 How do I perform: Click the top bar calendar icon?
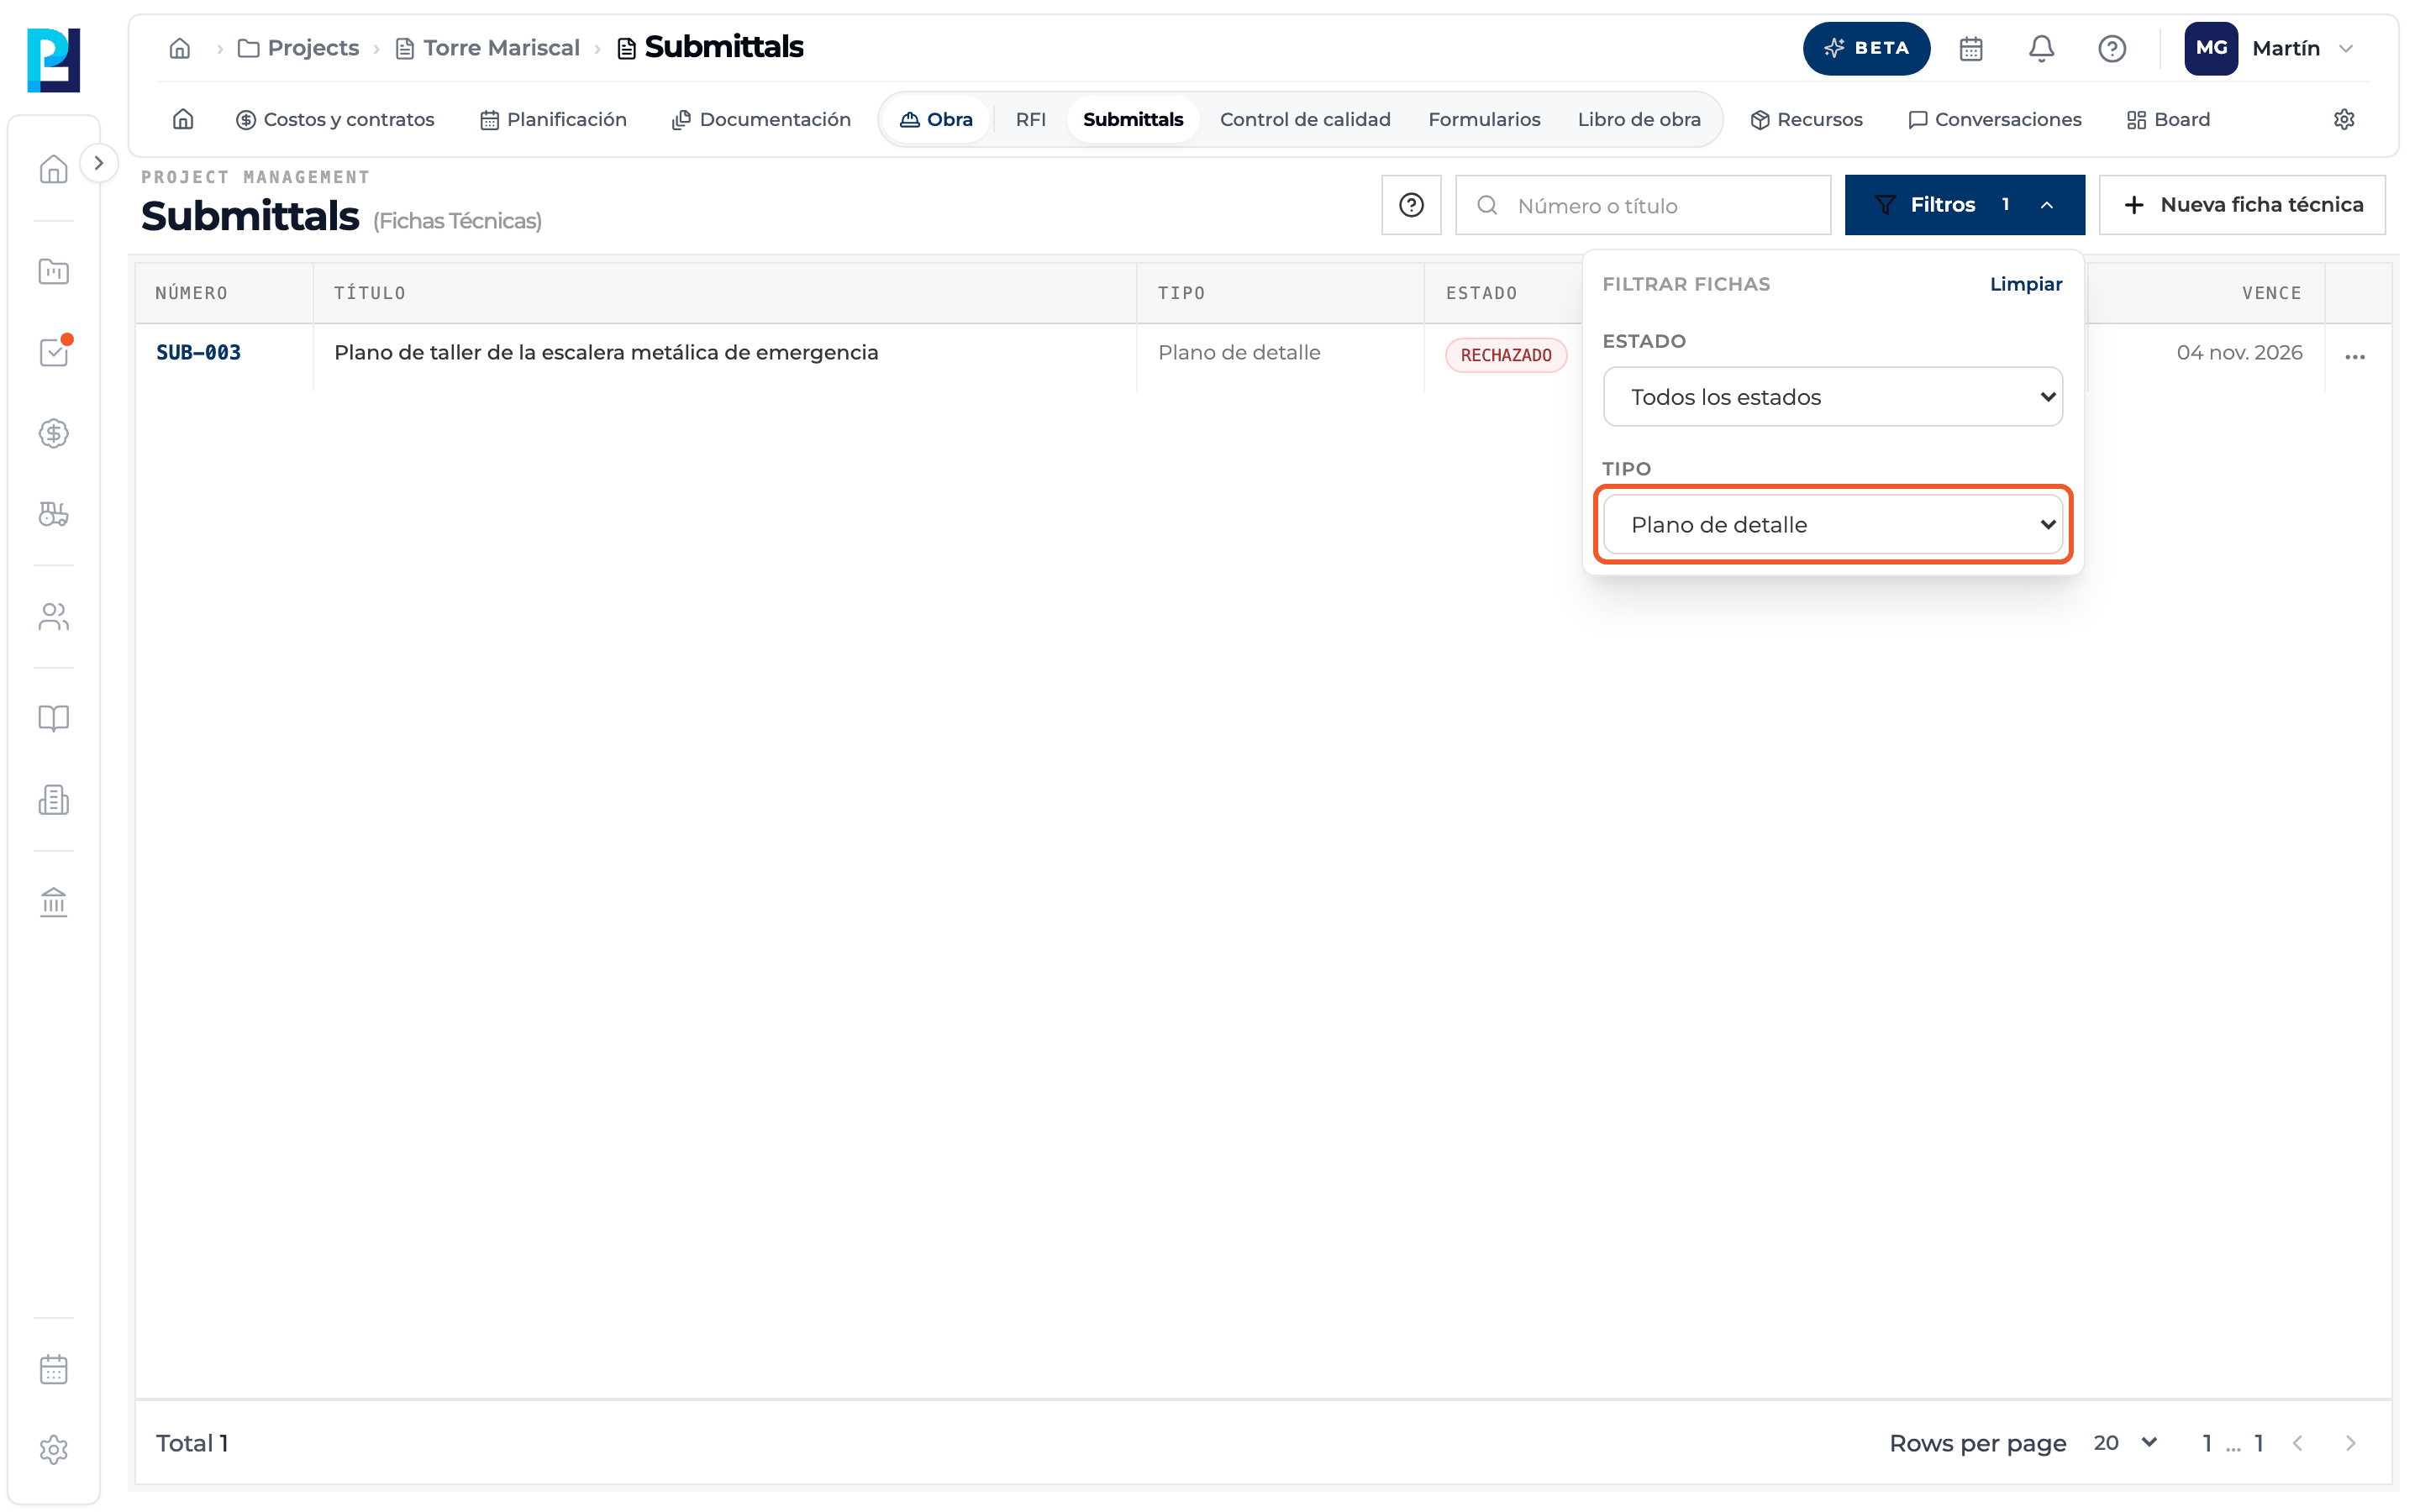tap(1971, 48)
